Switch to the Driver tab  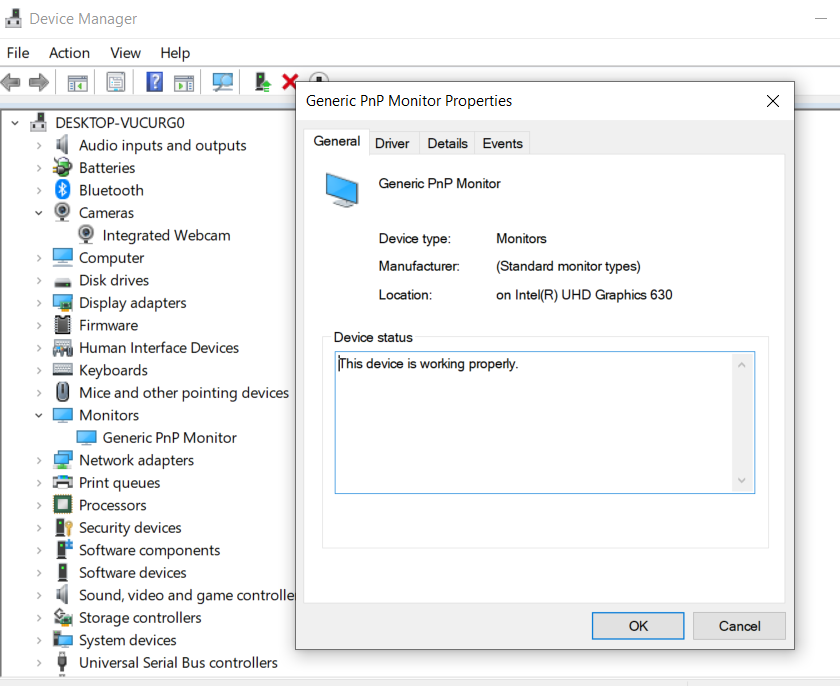pyautogui.click(x=393, y=142)
